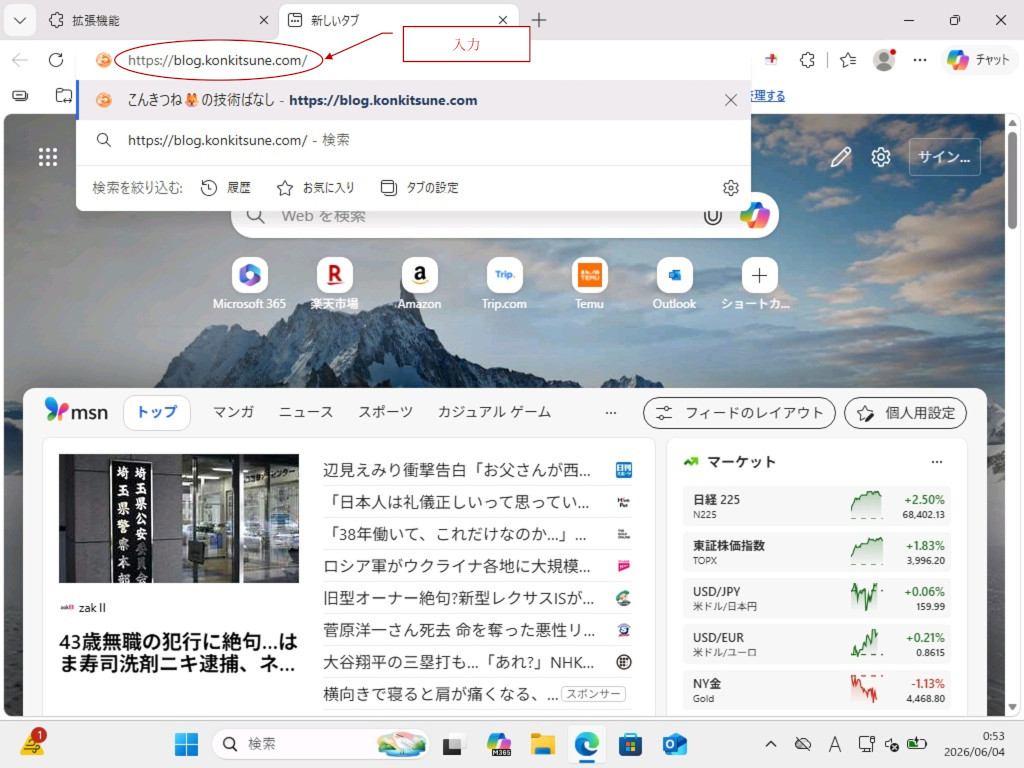
Task: Select こんきつねの技術ばなし suggestion
Action: coord(413,100)
